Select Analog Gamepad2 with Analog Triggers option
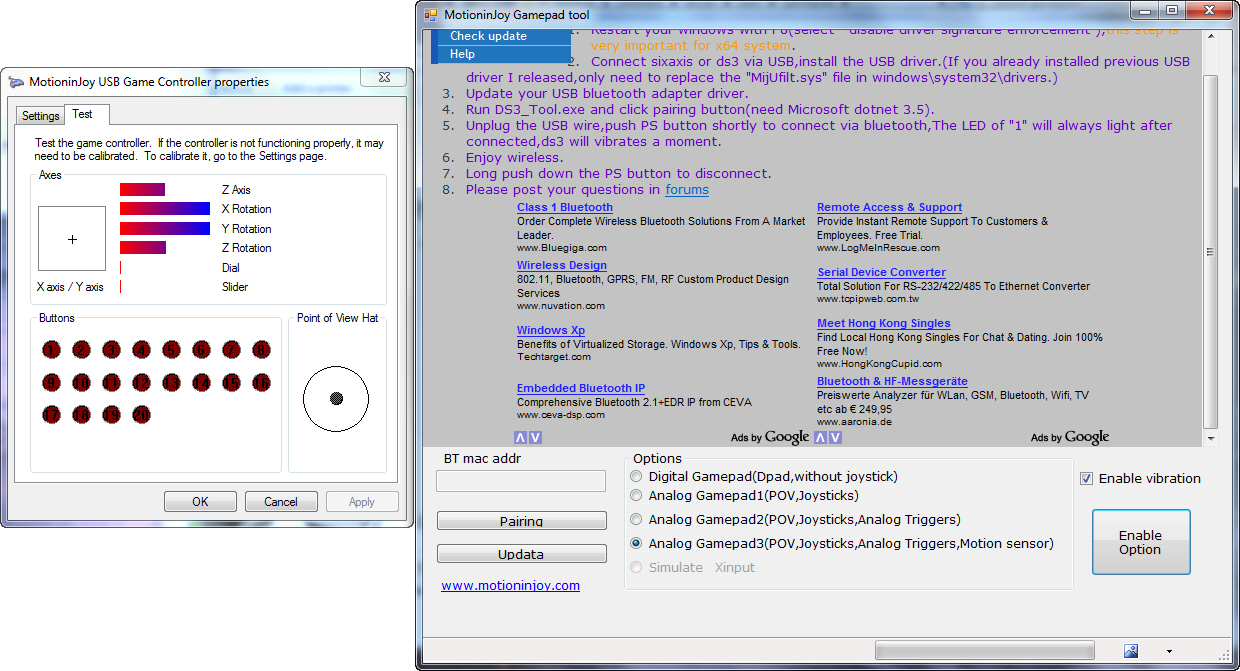This screenshot has width=1240, height=671. (x=637, y=519)
